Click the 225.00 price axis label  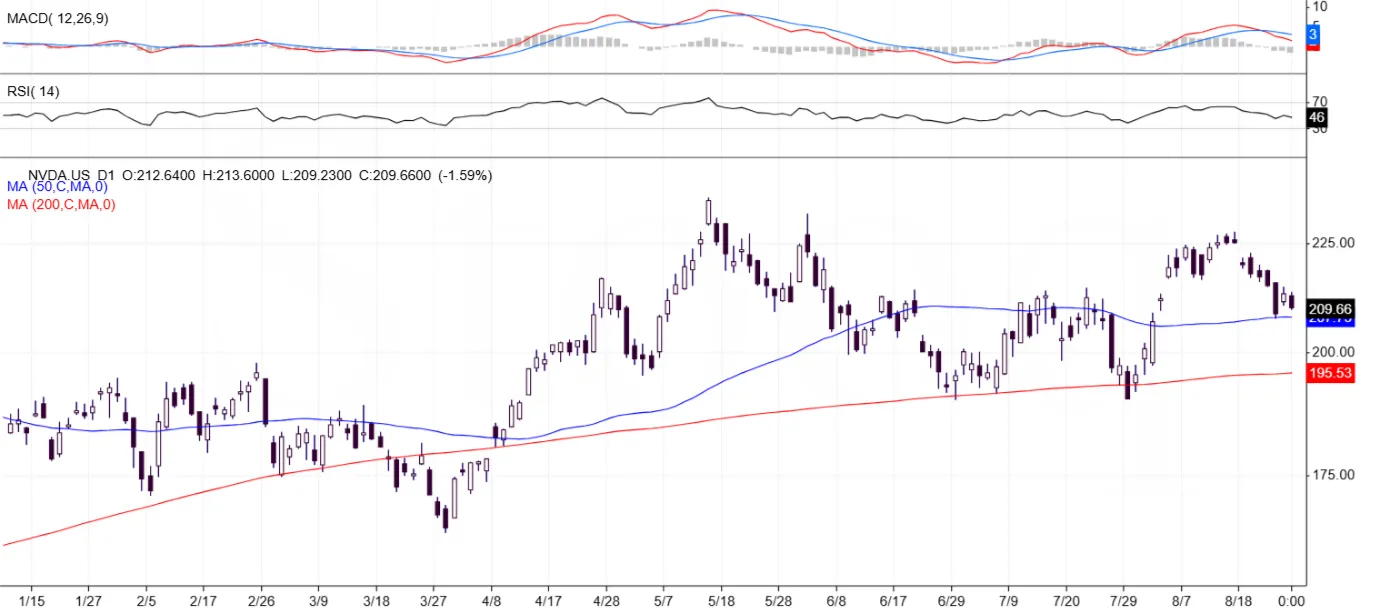[x=1333, y=243]
